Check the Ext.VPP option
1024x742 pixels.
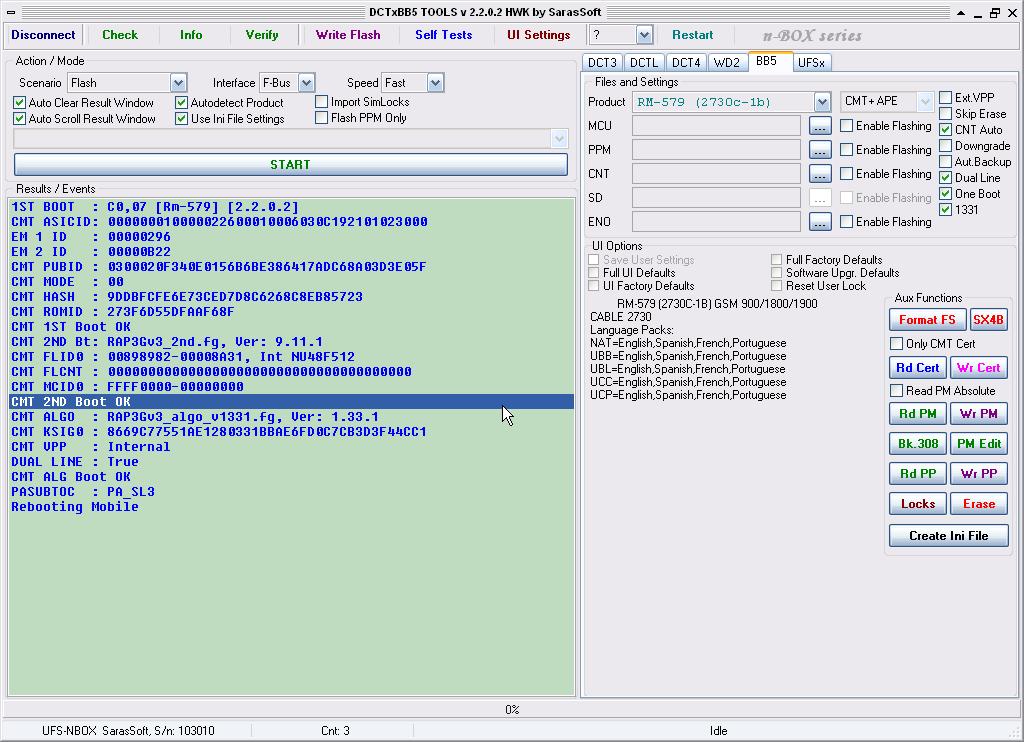(x=946, y=97)
